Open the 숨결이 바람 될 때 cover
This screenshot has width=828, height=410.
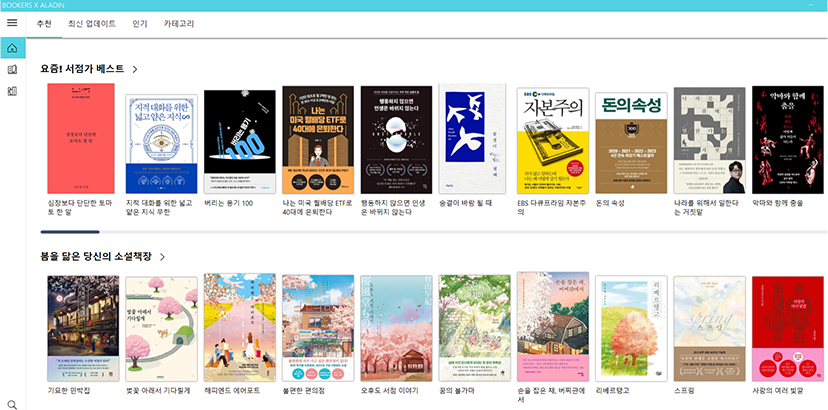(x=472, y=138)
